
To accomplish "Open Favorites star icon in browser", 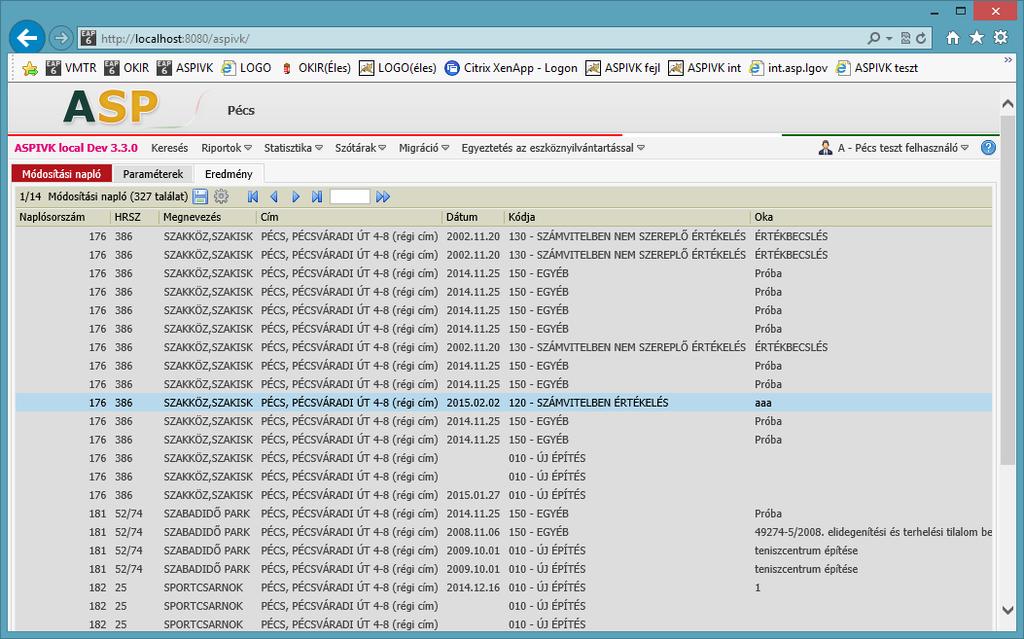I will click(x=976, y=38).
